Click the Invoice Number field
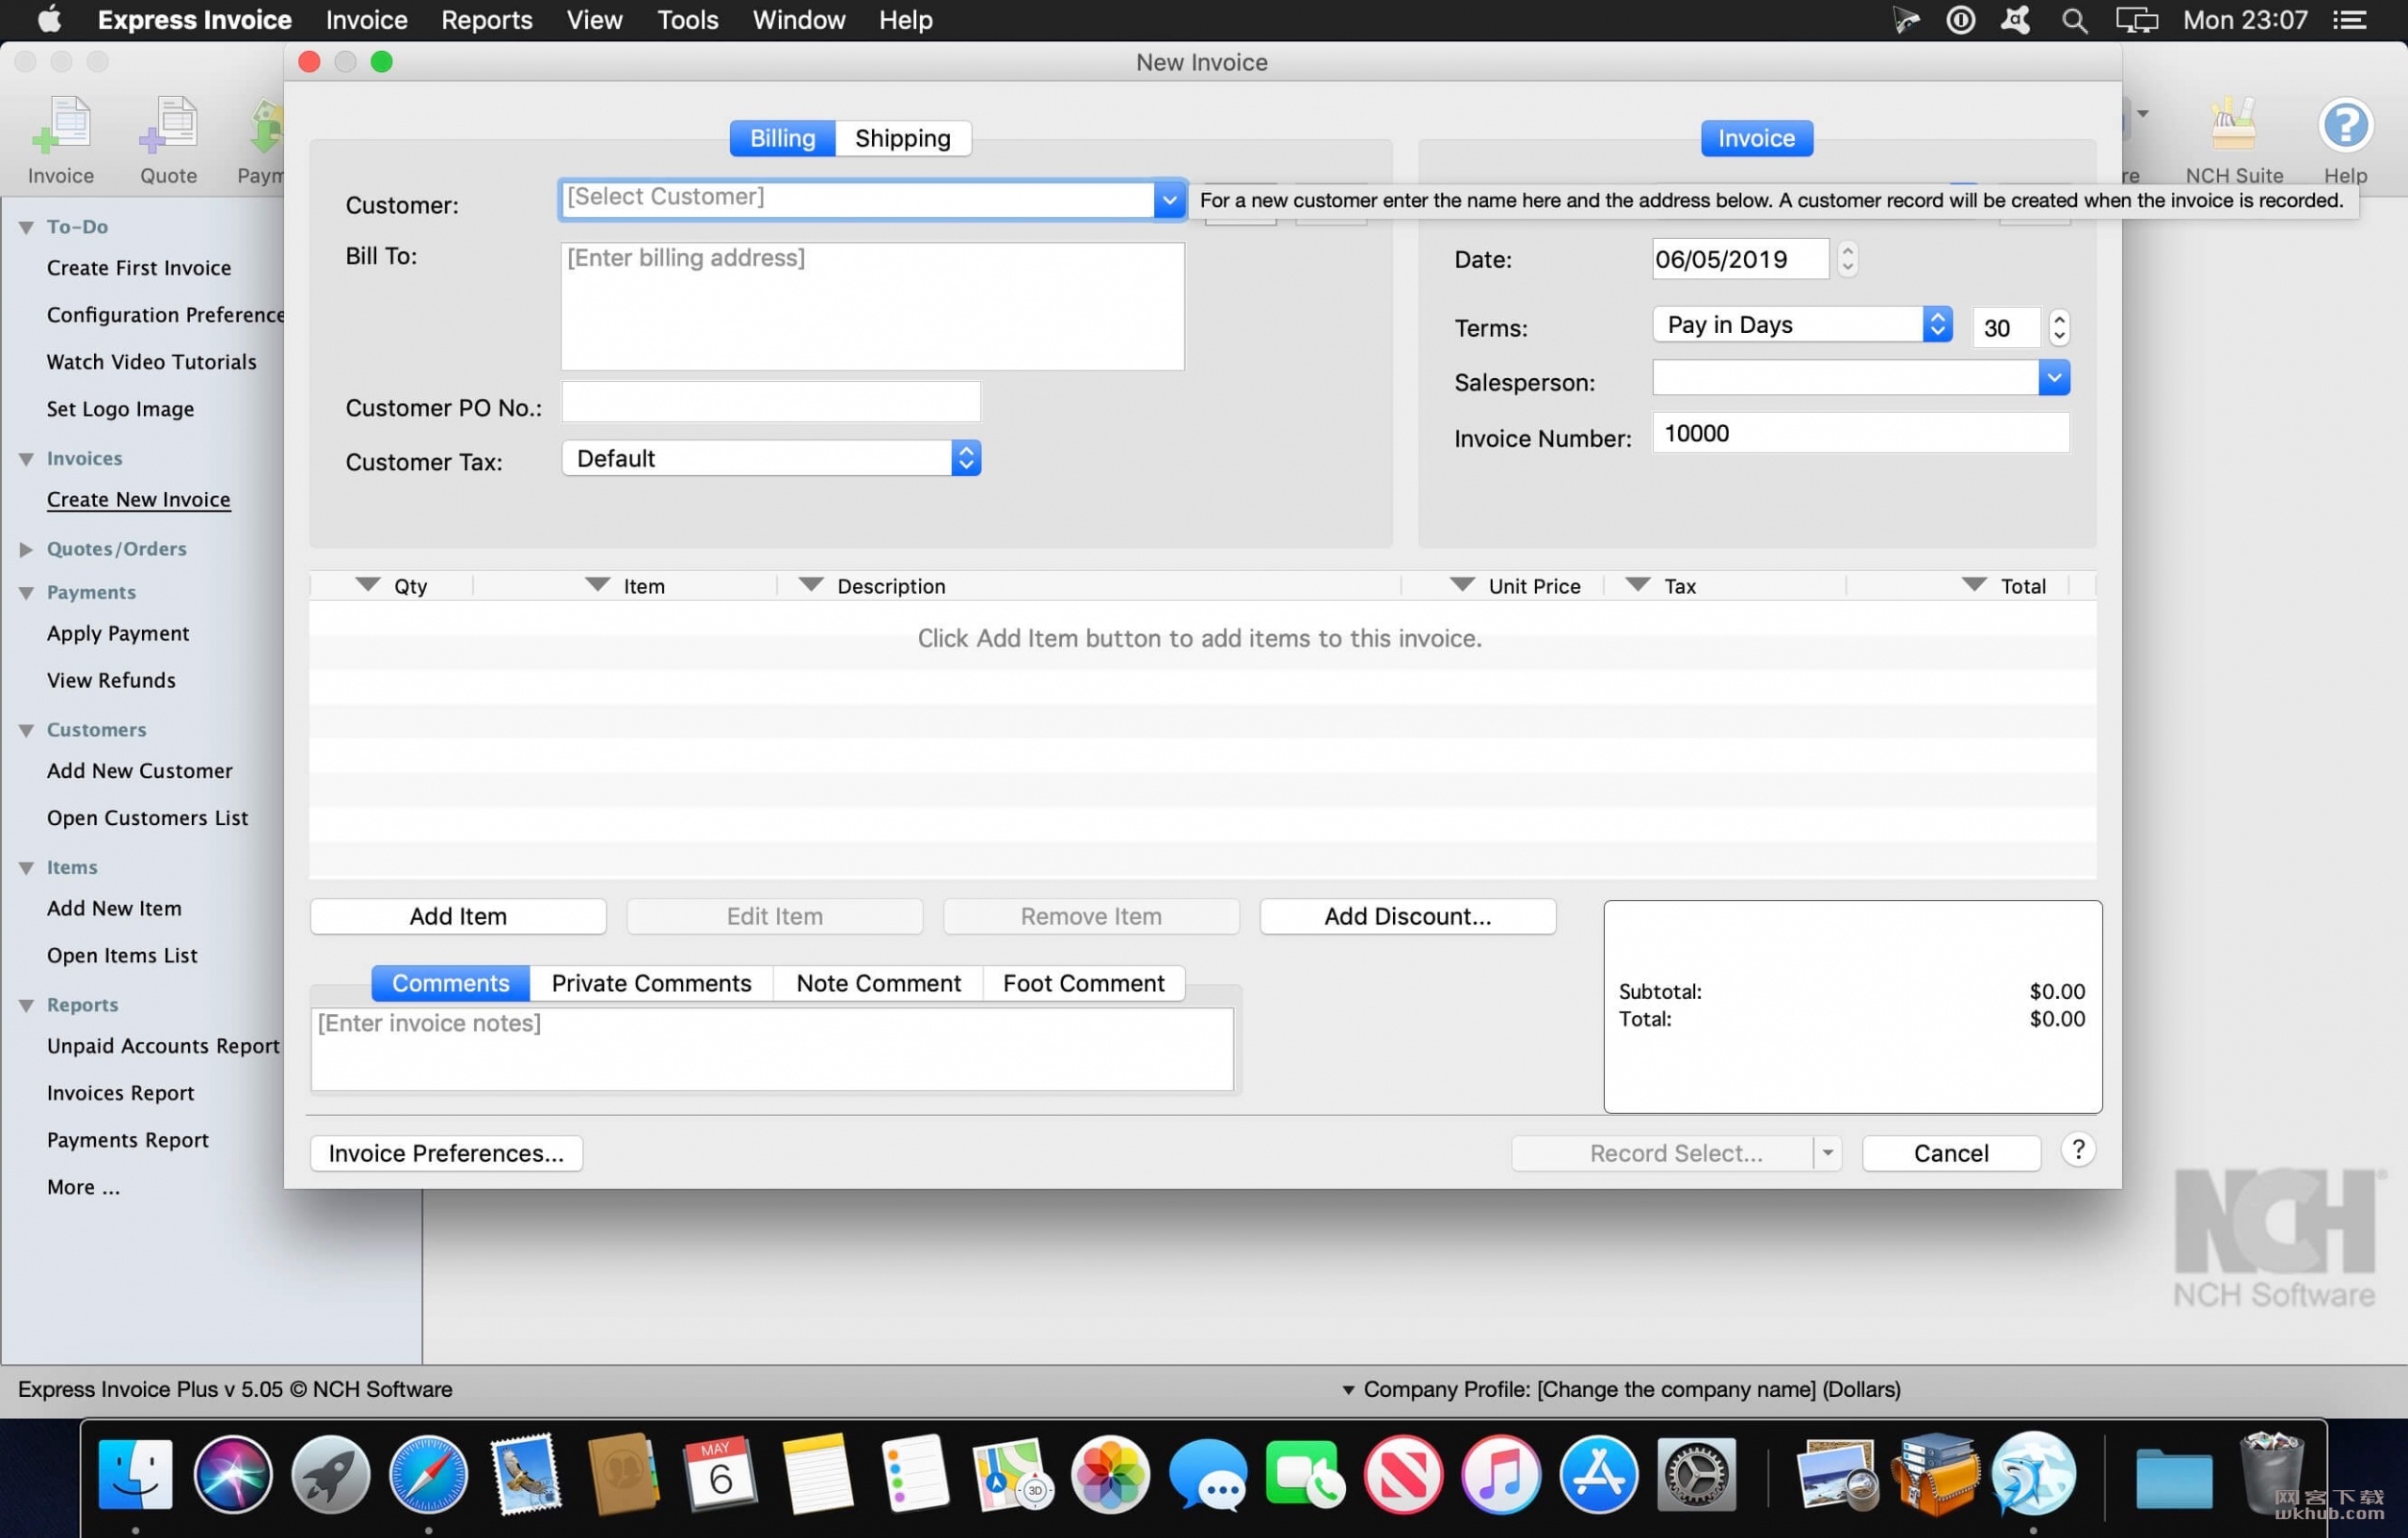This screenshot has width=2408, height=1538. (1860, 433)
